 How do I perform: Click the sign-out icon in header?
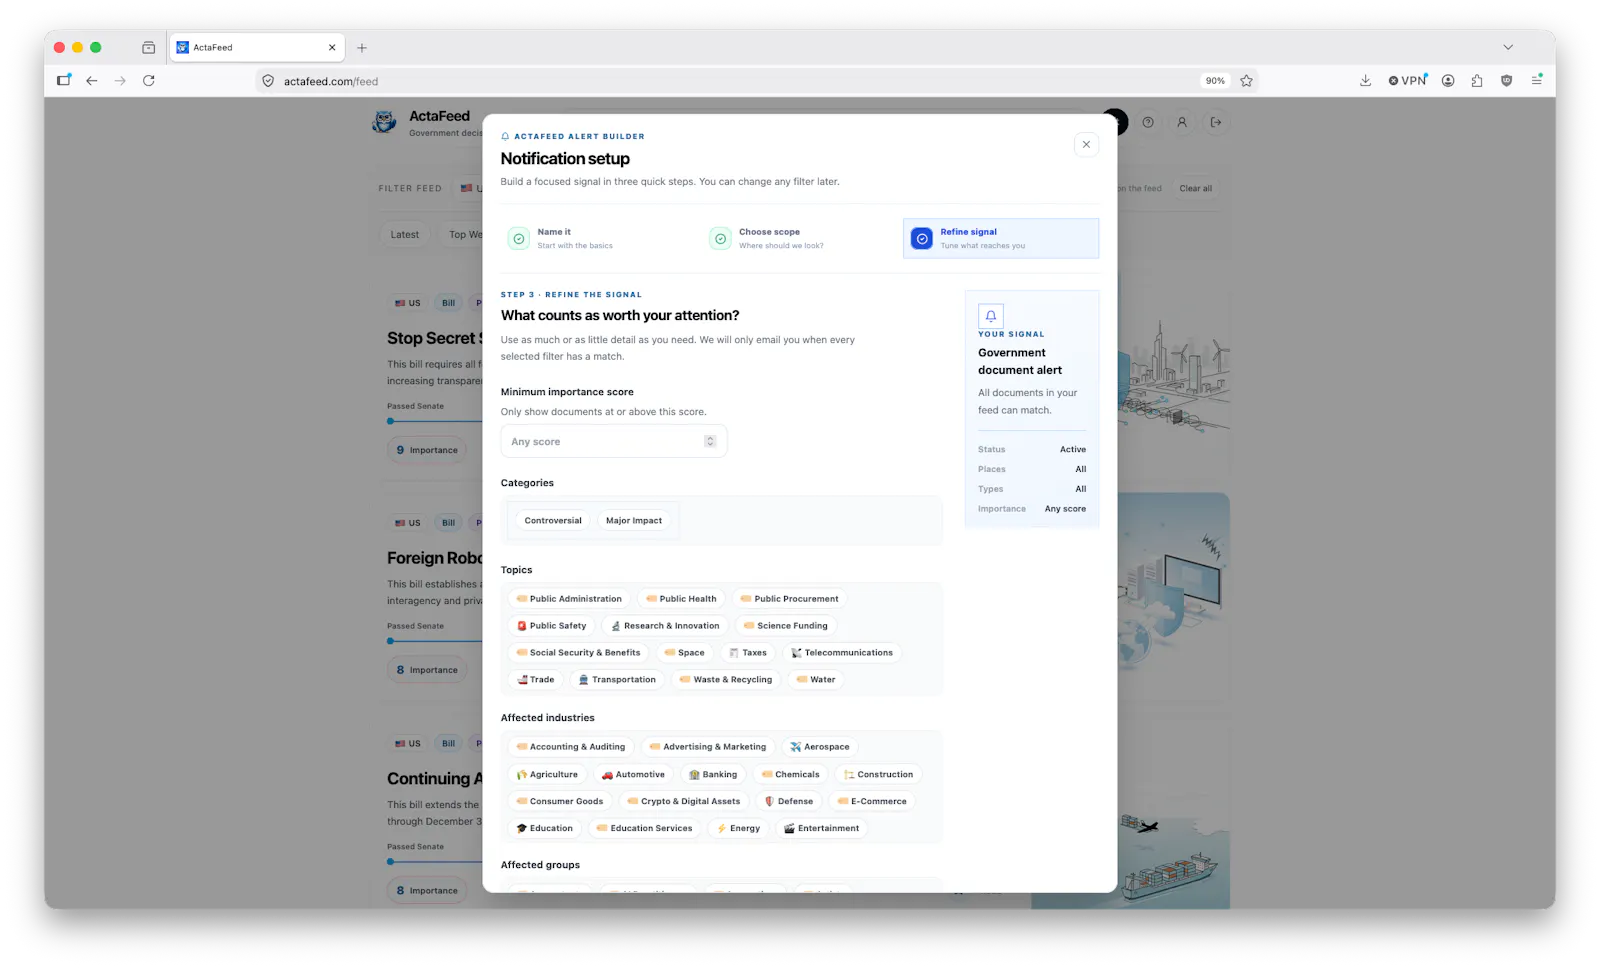coord(1216,122)
